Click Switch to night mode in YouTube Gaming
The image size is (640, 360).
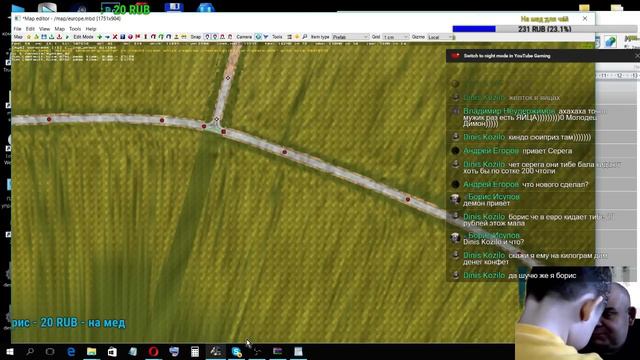507,56
